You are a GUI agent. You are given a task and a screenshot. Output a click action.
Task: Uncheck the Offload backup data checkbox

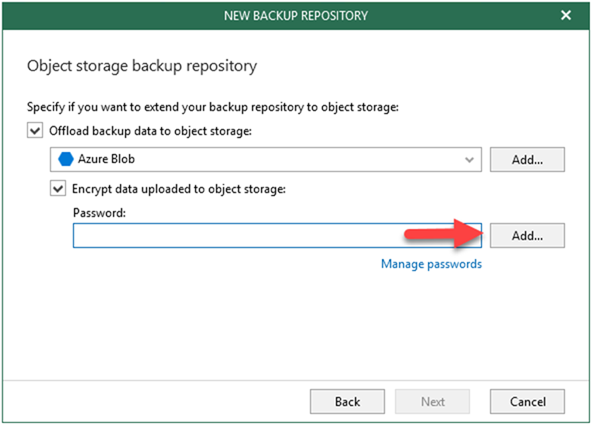(x=35, y=131)
